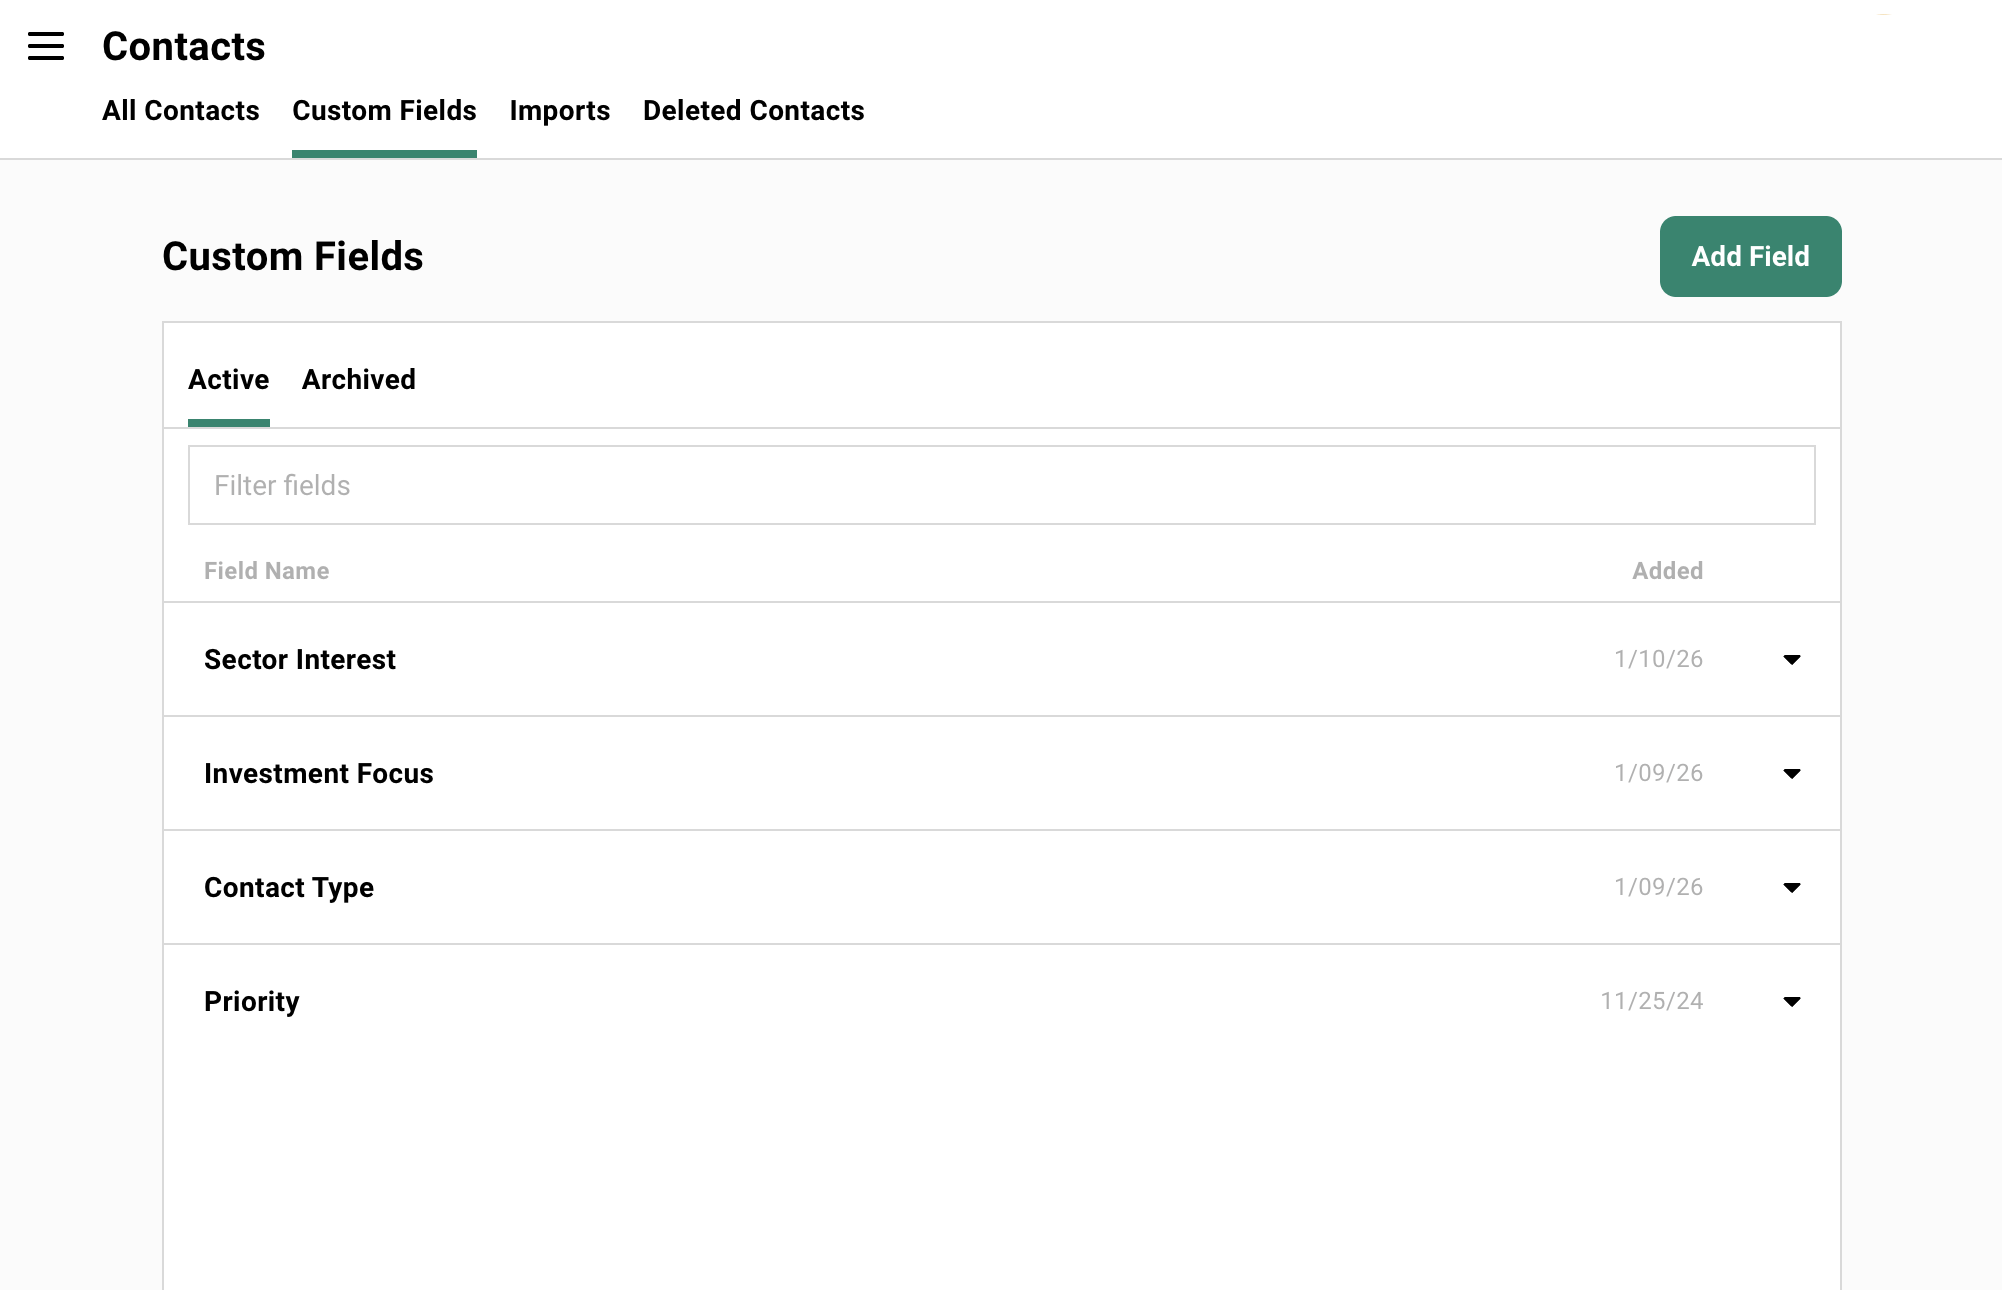Select the Investment Focus row
This screenshot has height=1290, width=2002.
point(319,773)
